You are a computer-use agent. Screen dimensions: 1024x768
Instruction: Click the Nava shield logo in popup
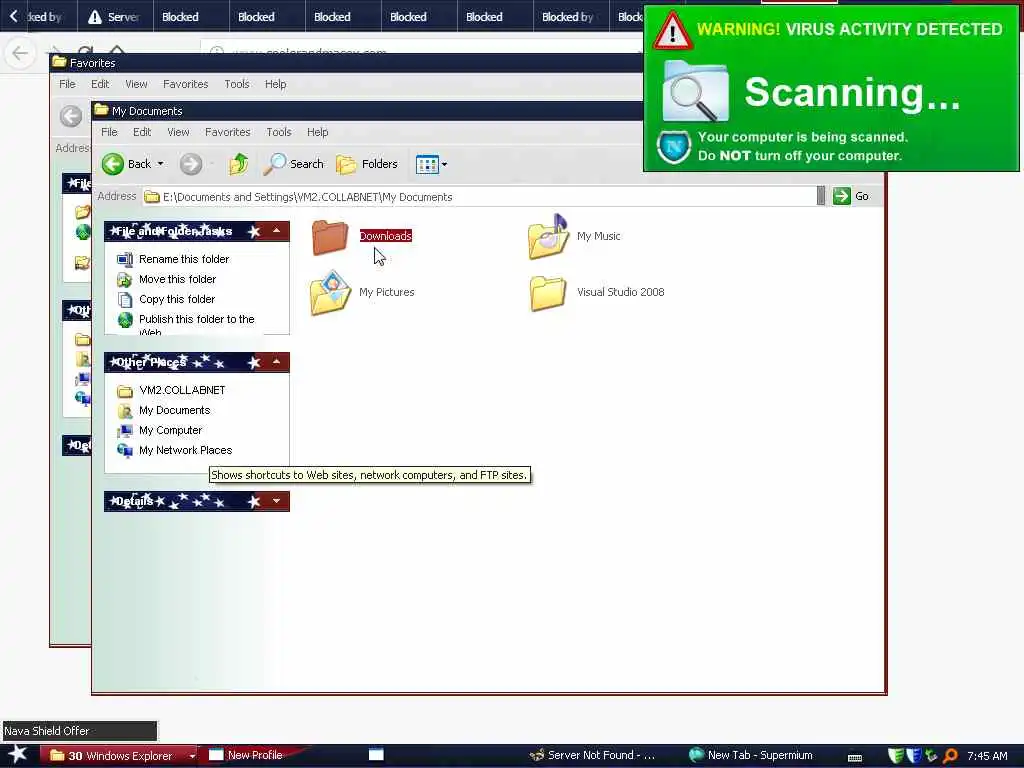tap(674, 147)
